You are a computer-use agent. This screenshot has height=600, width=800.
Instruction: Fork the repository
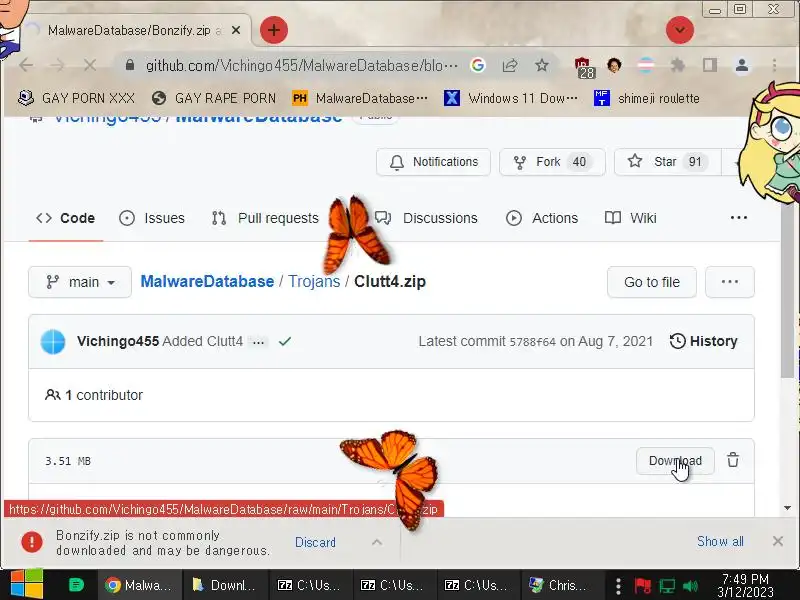pyautogui.click(x=552, y=162)
